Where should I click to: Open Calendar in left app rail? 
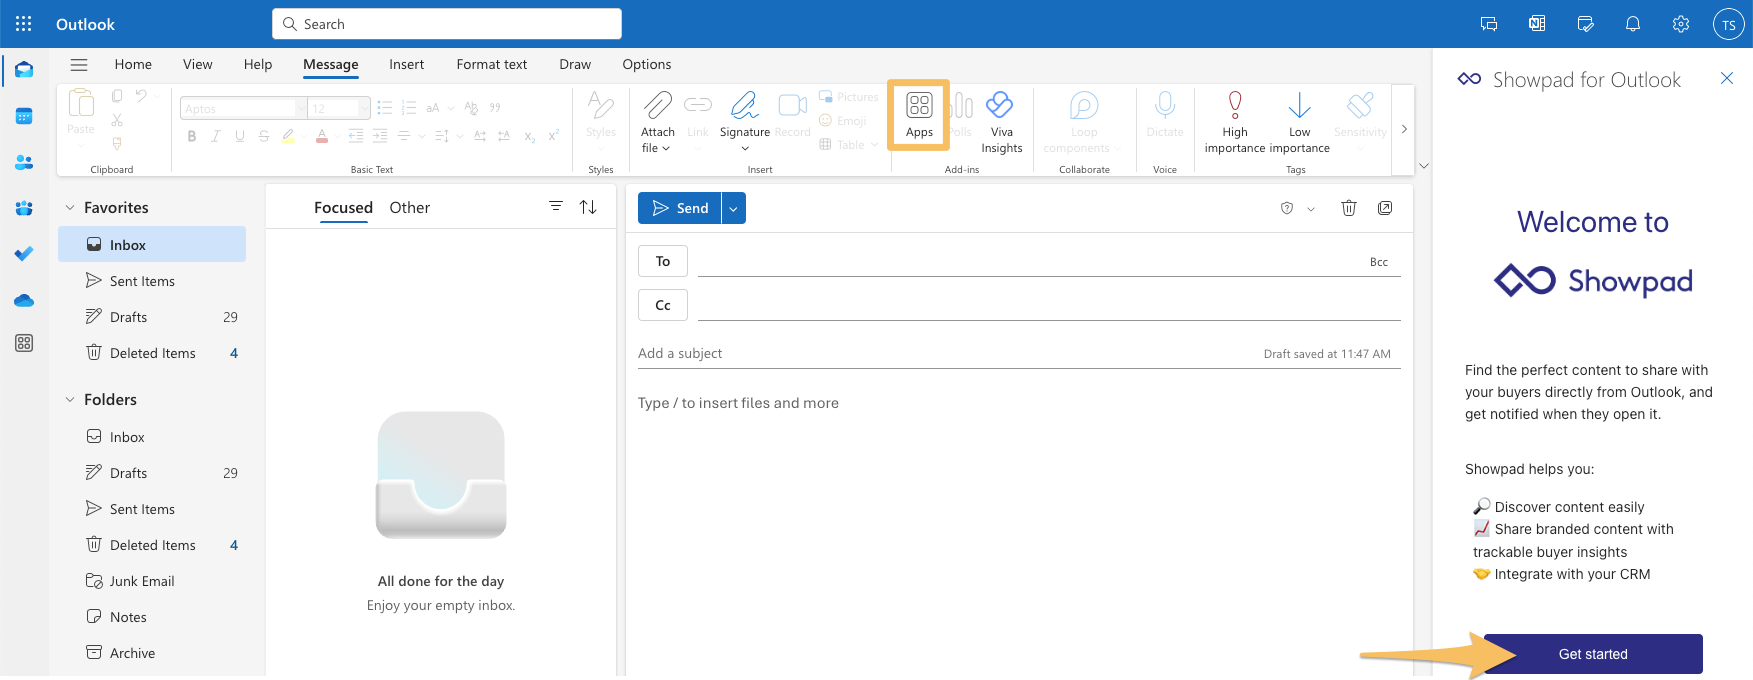click(x=24, y=116)
